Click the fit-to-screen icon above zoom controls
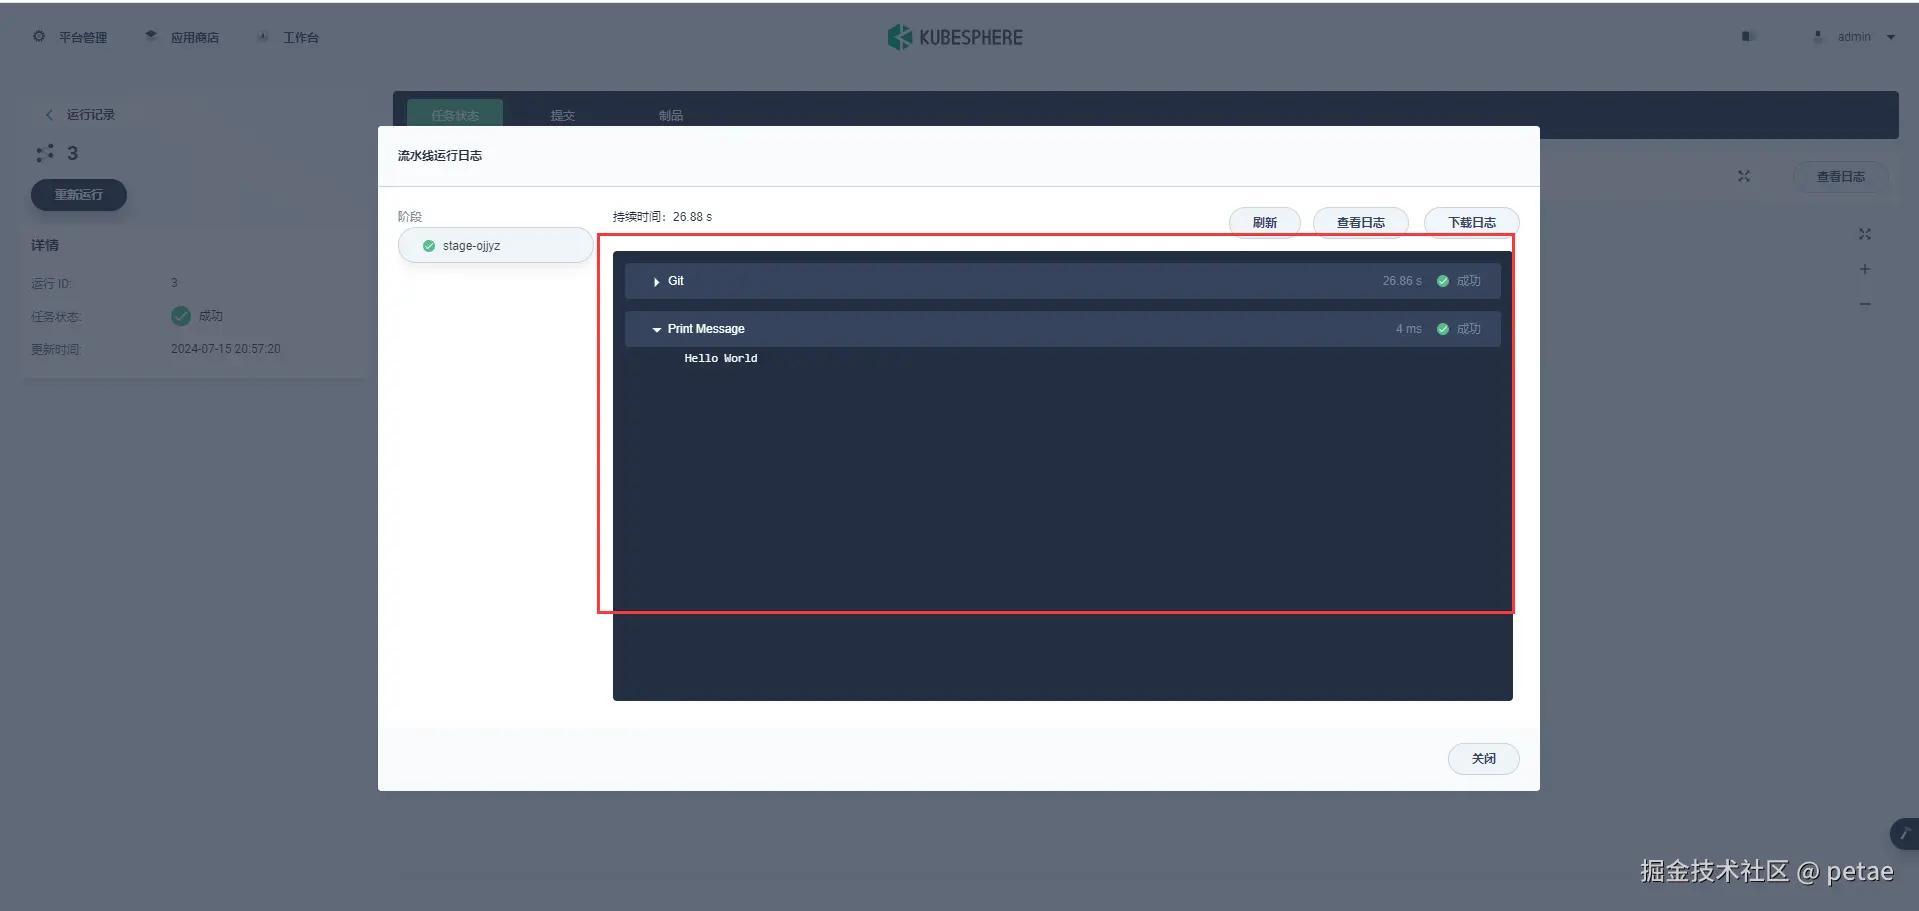Viewport: 1919px width, 911px height. (1864, 234)
